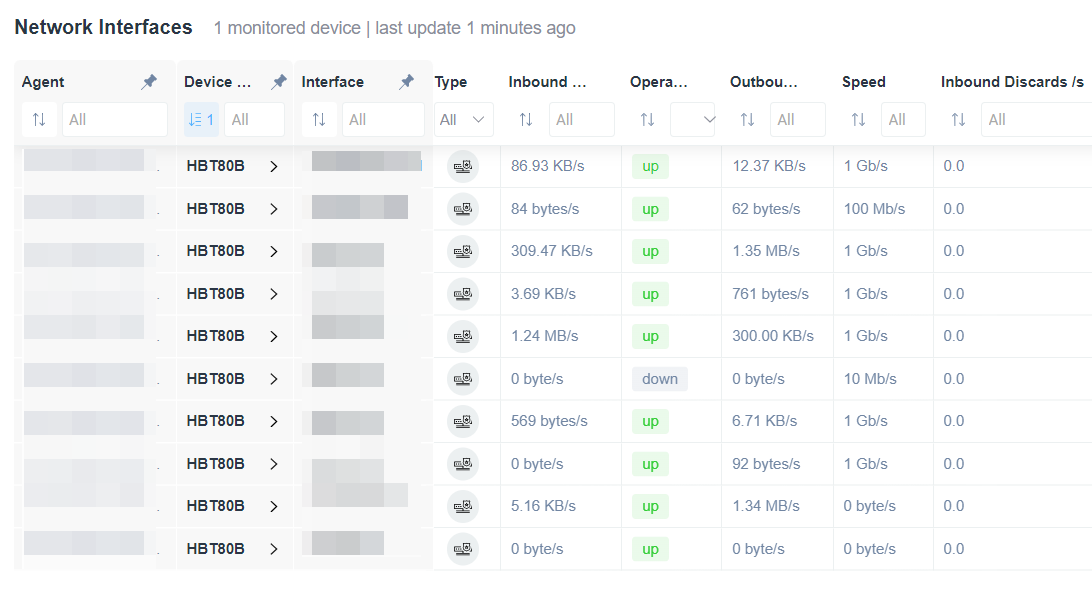The width and height of the screenshot is (1092, 603).
Task: Open the Type filter dropdown
Action: (463, 119)
